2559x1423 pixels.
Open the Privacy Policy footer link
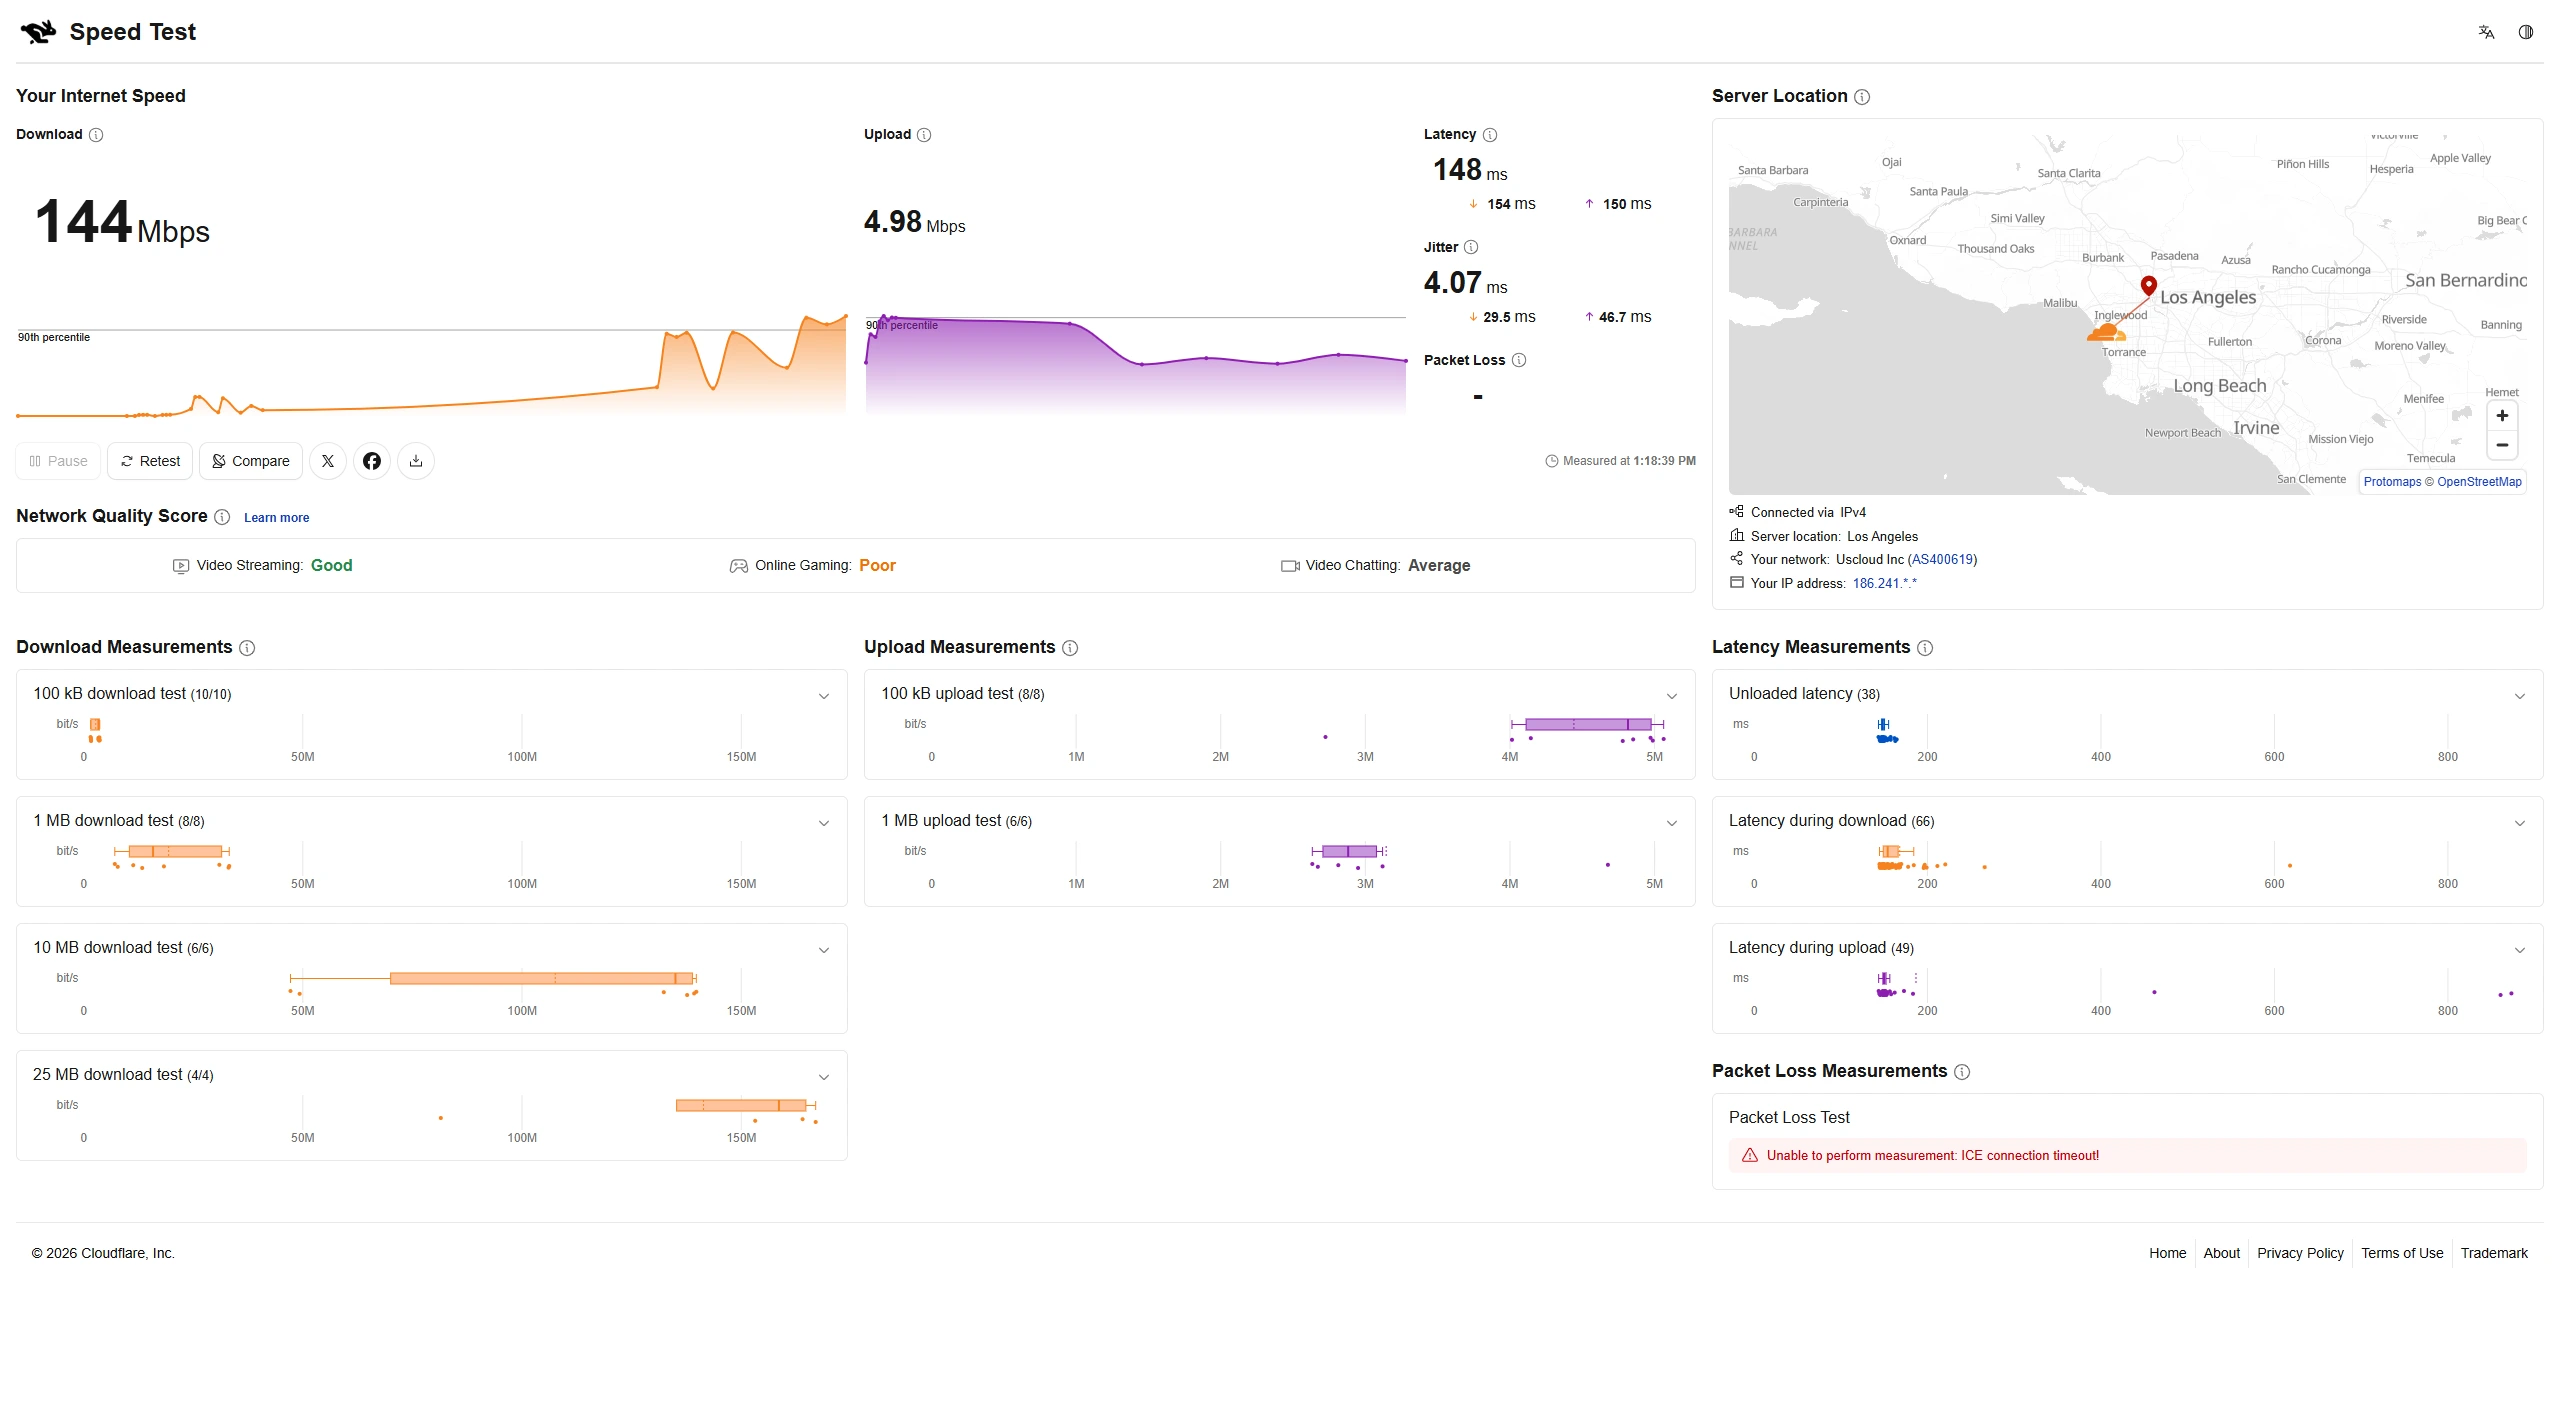point(2300,1253)
